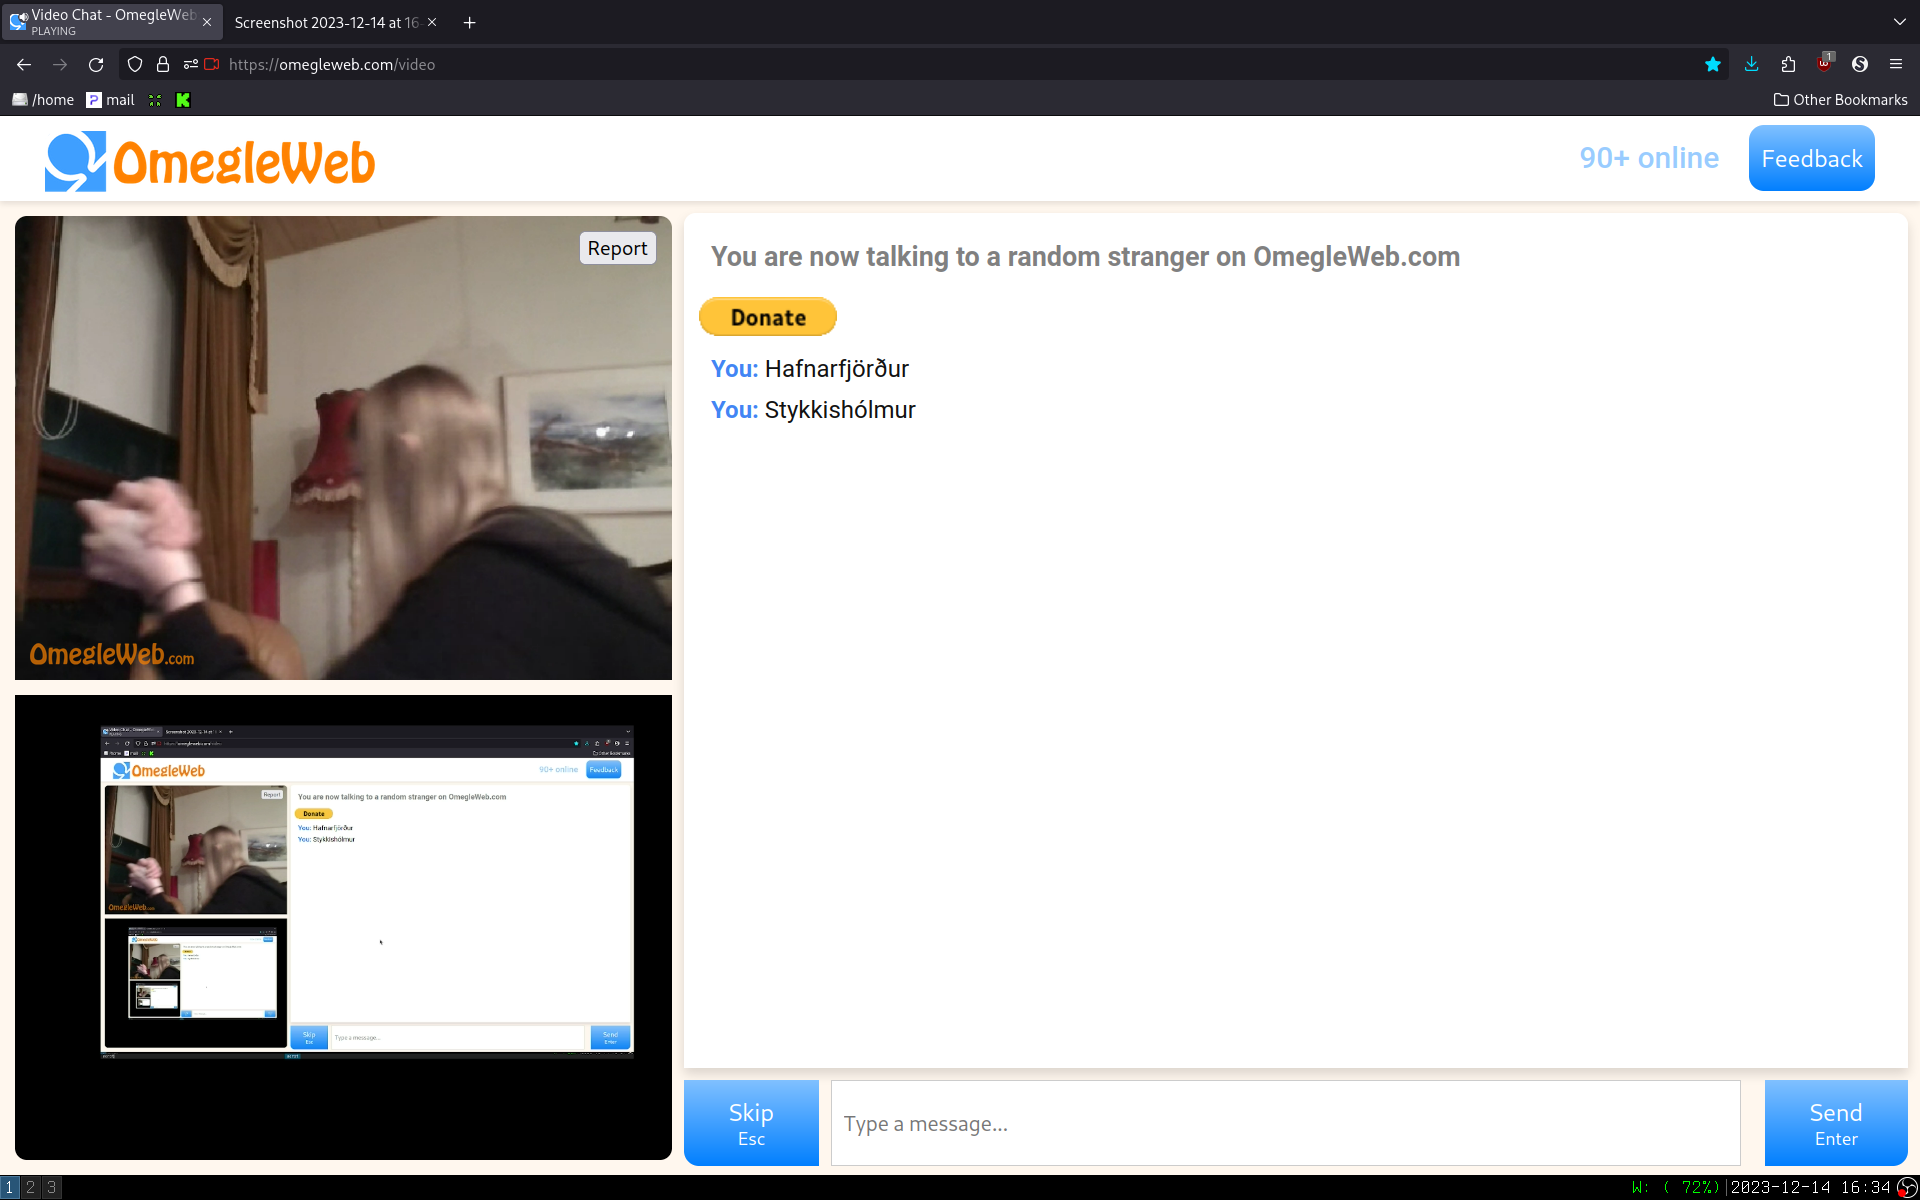The width and height of the screenshot is (1920, 1200).
Task: Open the site permissions icon in address bar
Action: click(x=190, y=64)
